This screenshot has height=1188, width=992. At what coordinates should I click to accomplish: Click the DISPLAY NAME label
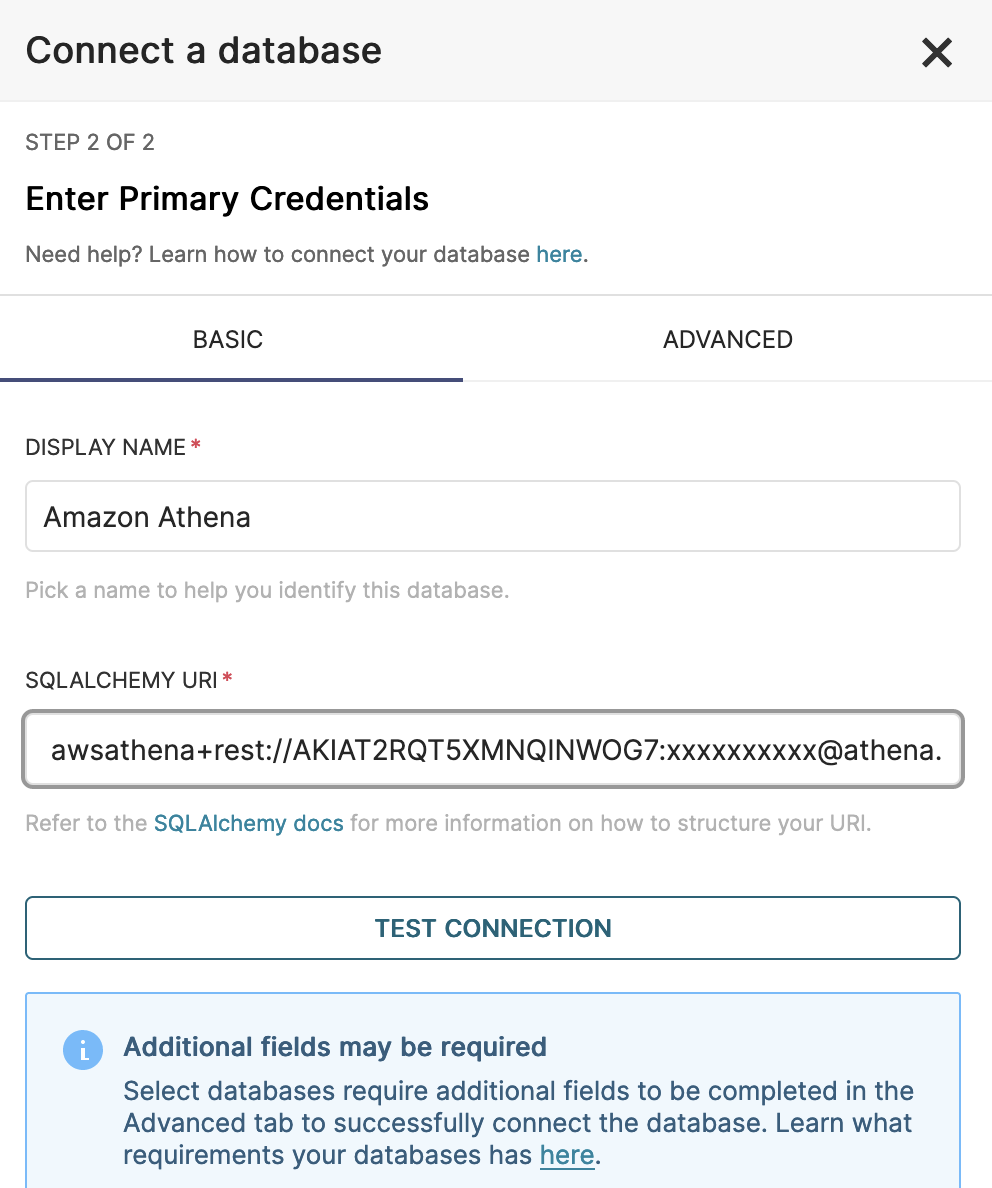click(x=106, y=447)
